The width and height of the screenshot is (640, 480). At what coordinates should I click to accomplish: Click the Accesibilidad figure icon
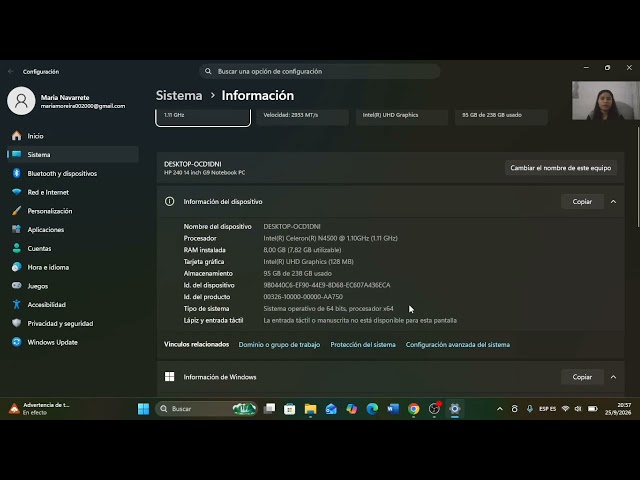click(x=17, y=304)
